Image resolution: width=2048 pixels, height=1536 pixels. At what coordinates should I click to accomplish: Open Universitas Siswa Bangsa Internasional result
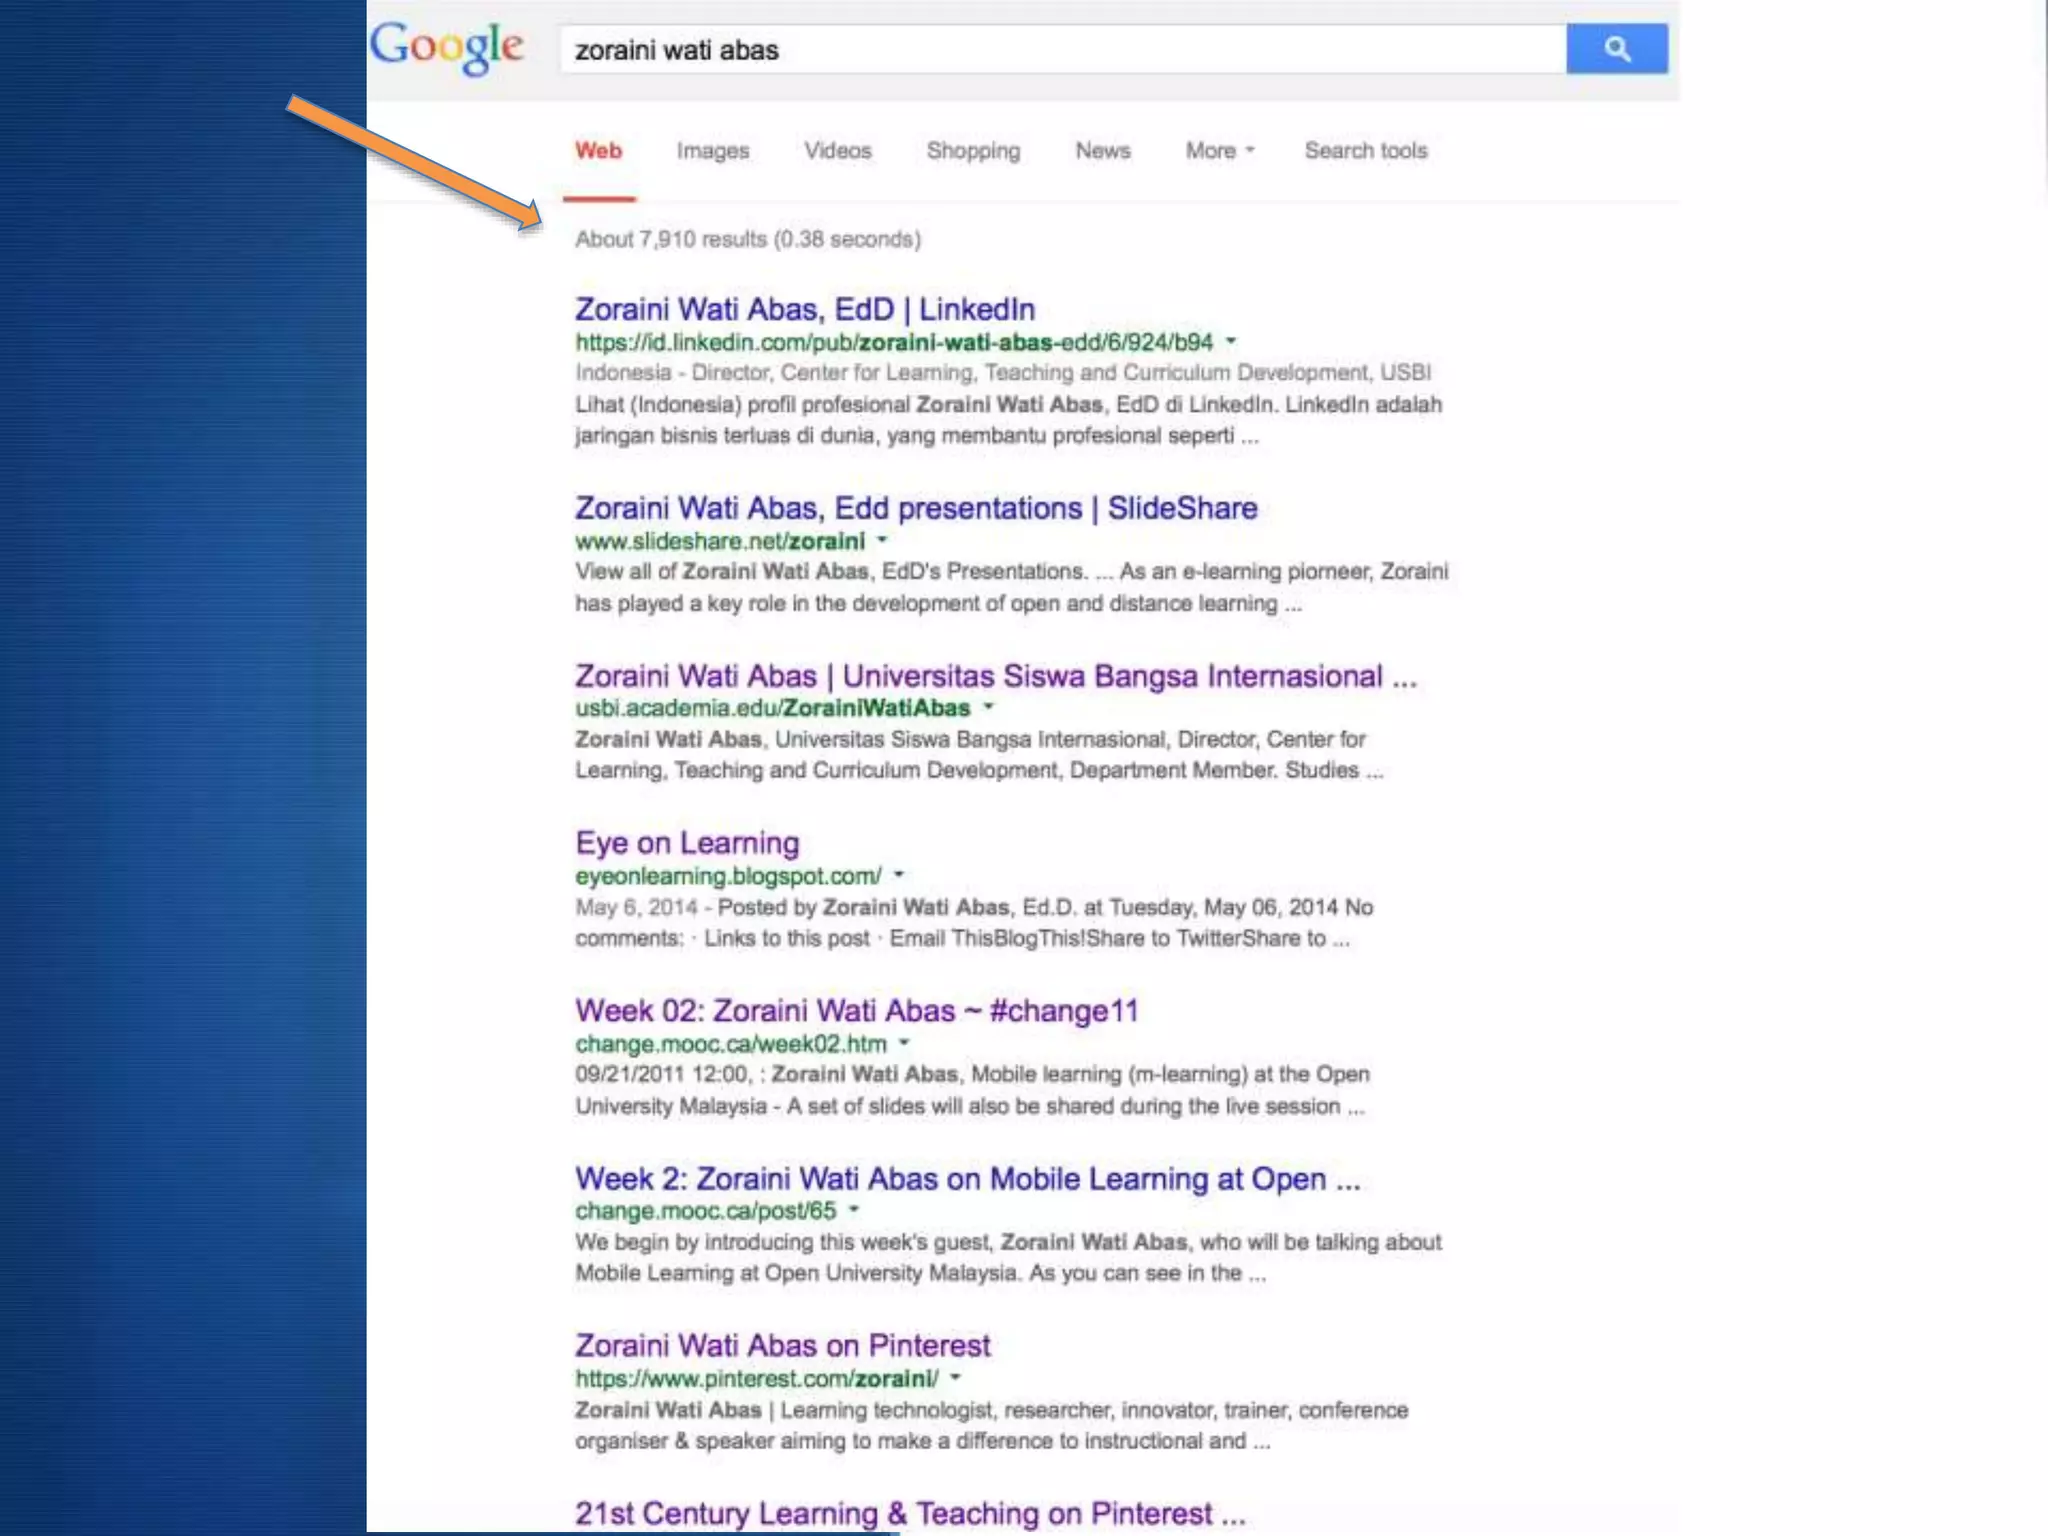pos(994,676)
